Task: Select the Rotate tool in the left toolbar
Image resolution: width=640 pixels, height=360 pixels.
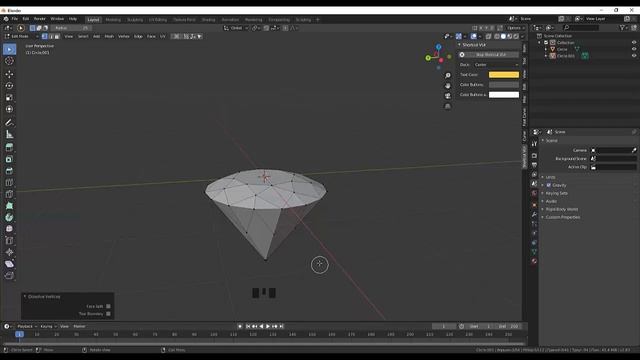Action: click(x=9, y=86)
